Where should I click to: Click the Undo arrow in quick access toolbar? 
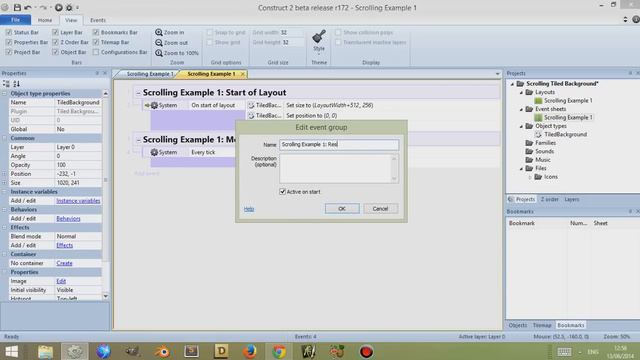pos(28,7)
